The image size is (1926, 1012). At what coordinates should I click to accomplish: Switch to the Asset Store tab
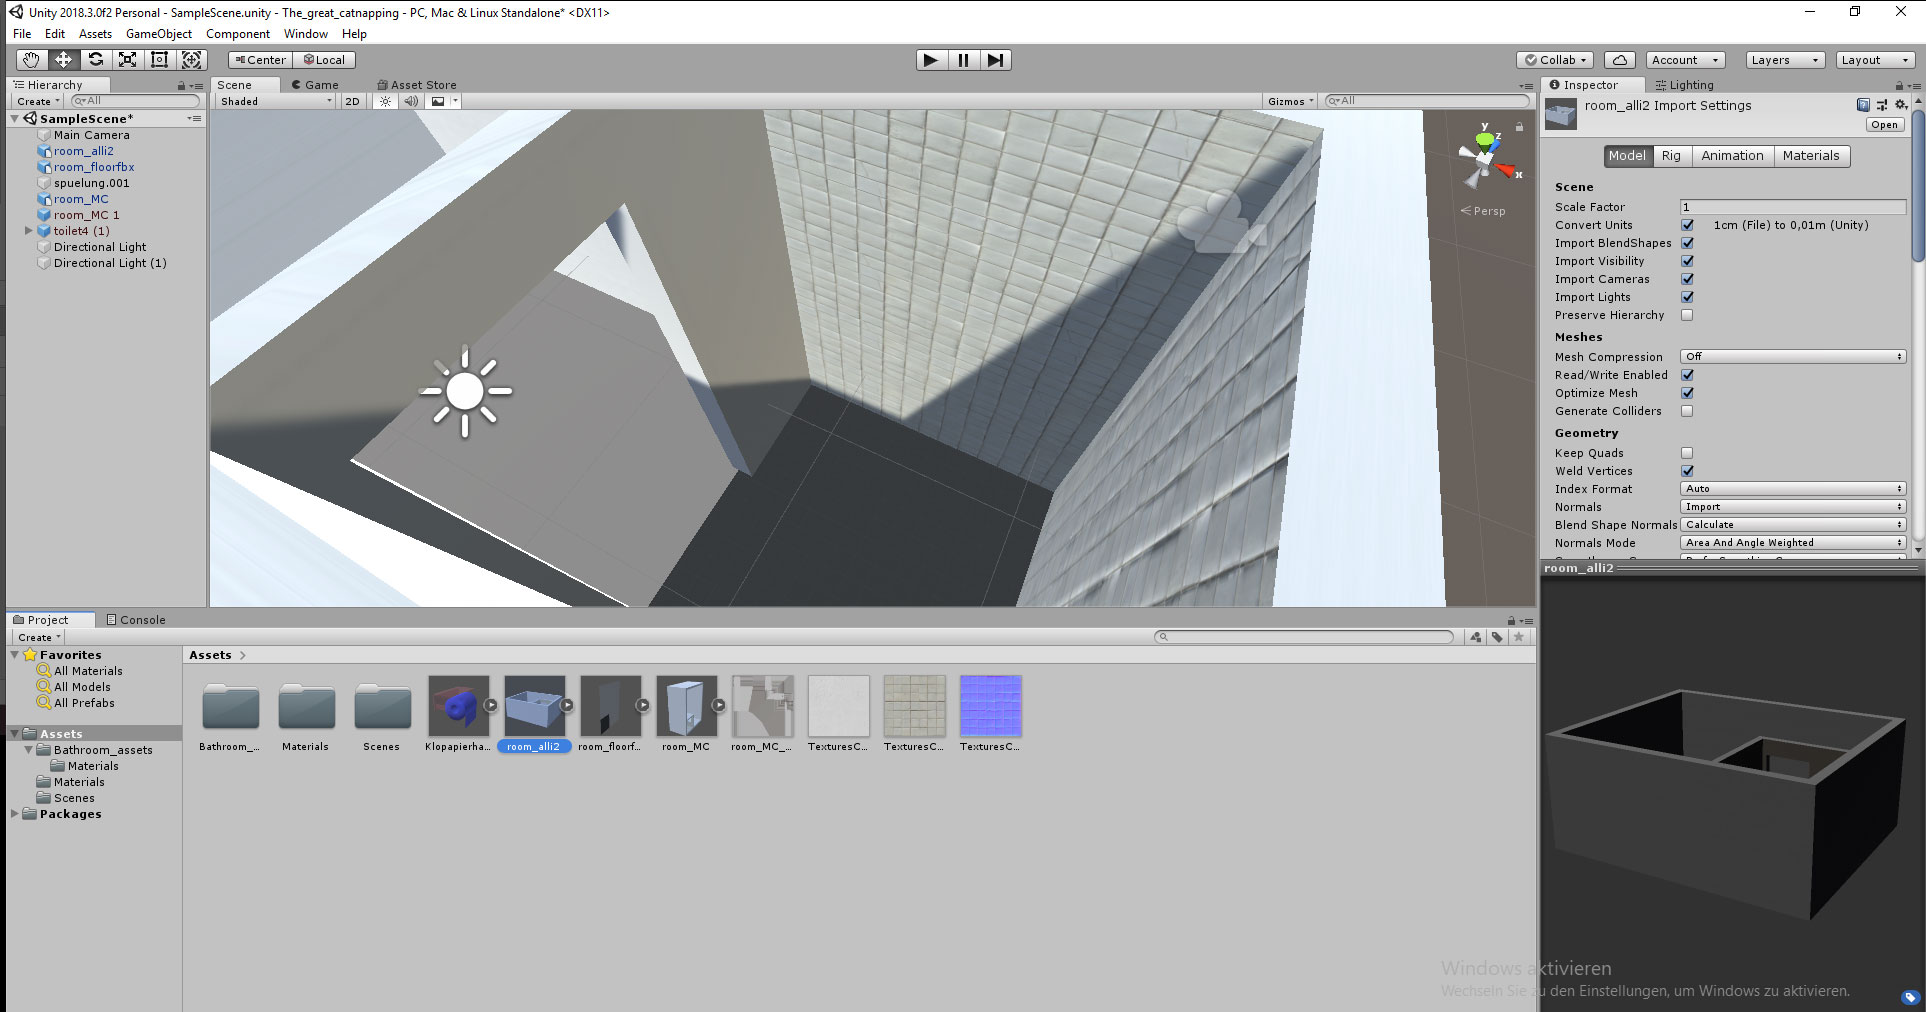tap(417, 85)
